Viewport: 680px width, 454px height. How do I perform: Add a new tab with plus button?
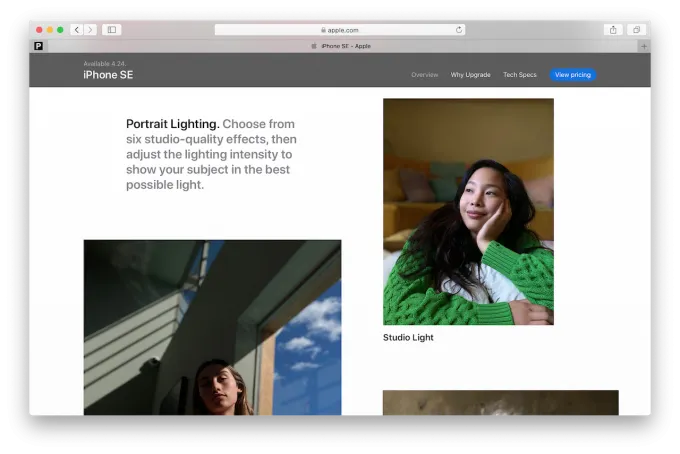click(643, 46)
